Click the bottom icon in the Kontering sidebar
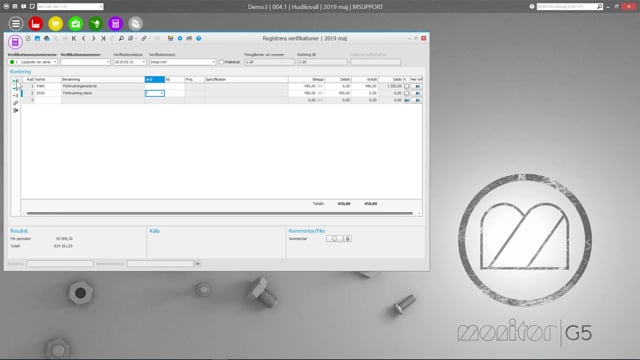 [x=16, y=110]
